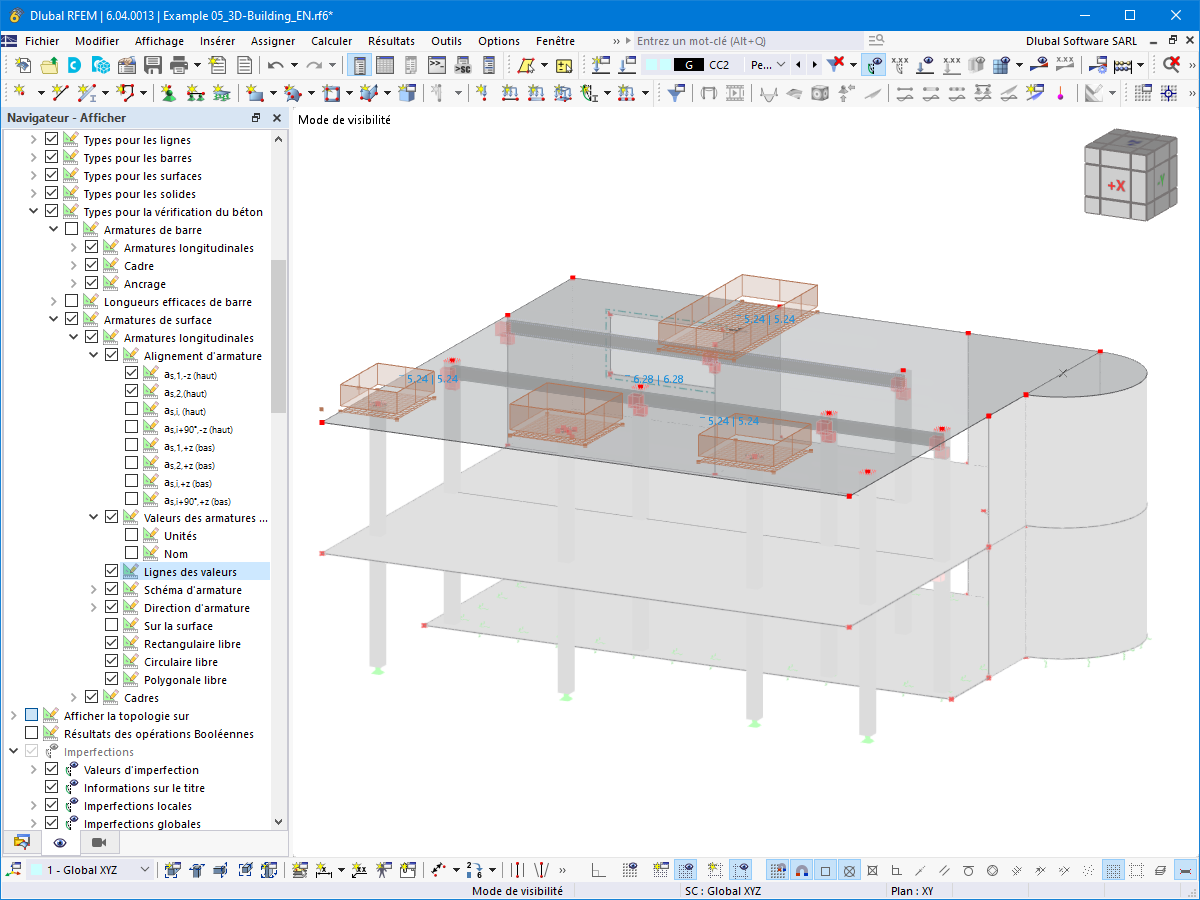Go to previous load case arrow
This screenshot has width=1200, height=900.
pos(798,65)
